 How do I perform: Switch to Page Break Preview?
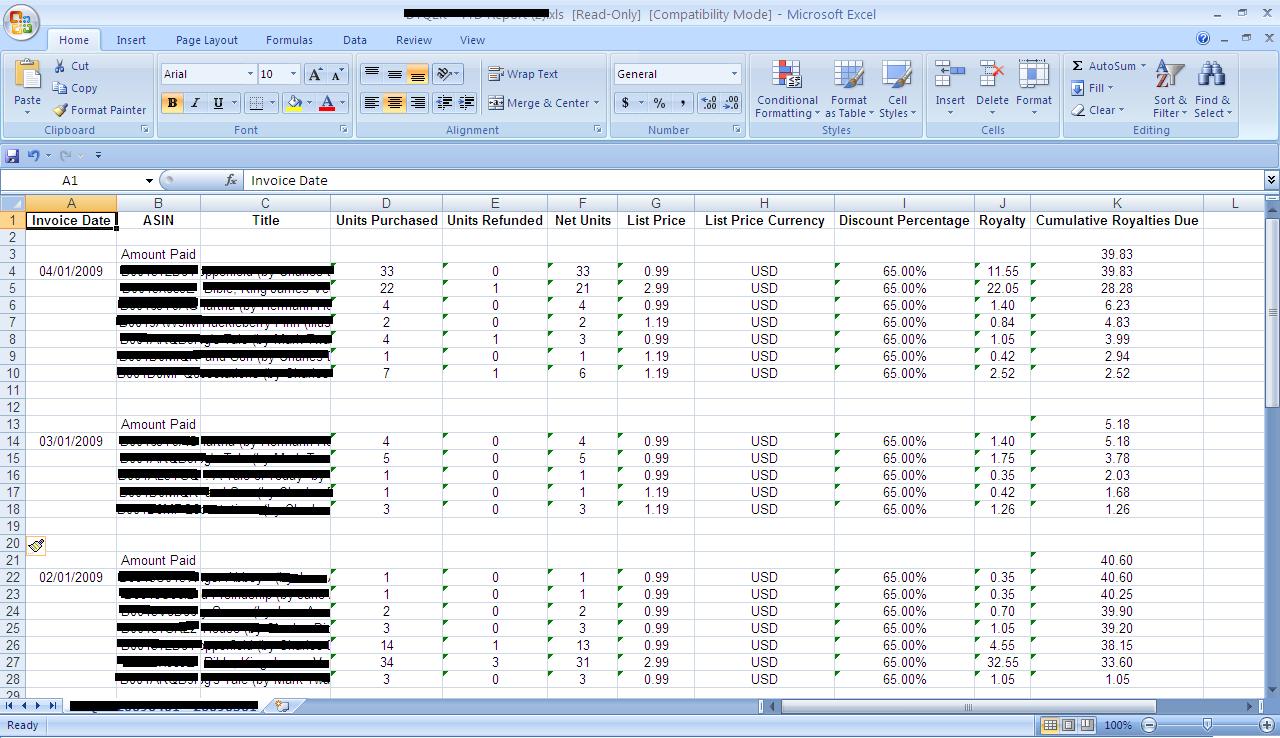click(1086, 725)
